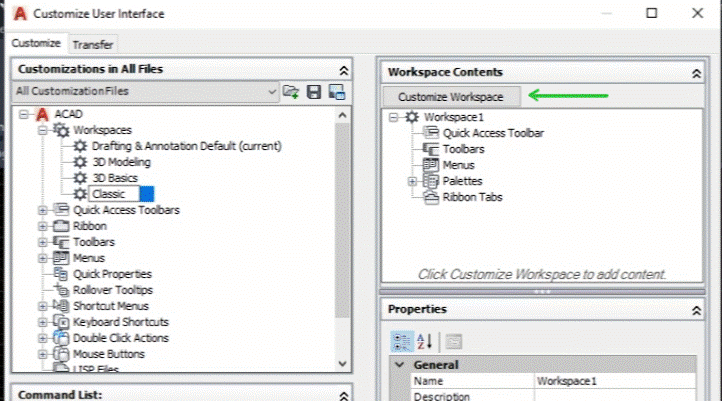Select the LISP Files tree row
This screenshot has width=722, height=401.
click(96, 369)
